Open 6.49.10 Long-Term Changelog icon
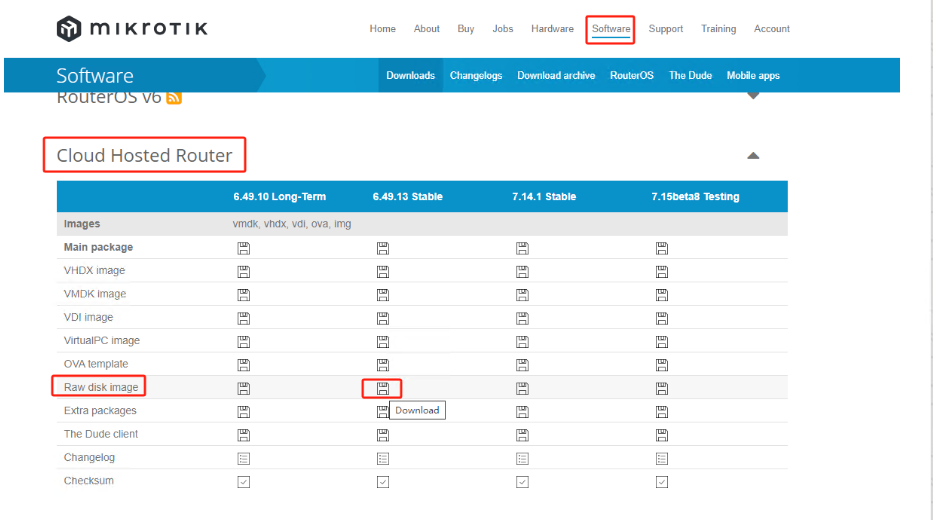This screenshot has width=933, height=520. click(x=243, y=459)
